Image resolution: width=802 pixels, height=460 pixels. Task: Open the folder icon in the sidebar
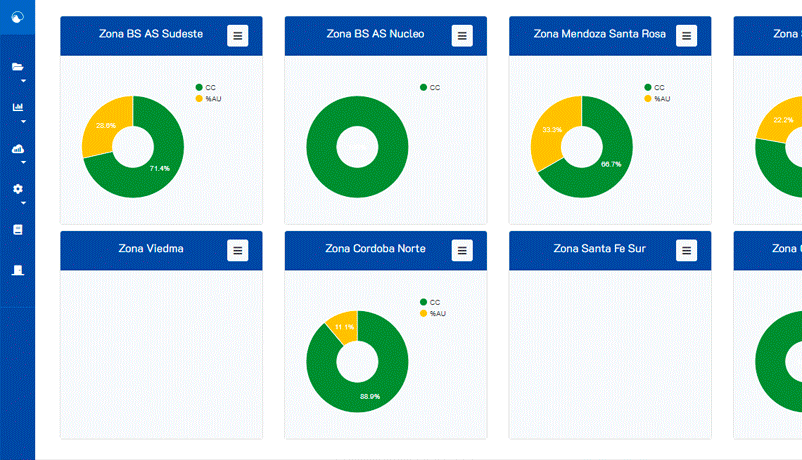point(17,67)
